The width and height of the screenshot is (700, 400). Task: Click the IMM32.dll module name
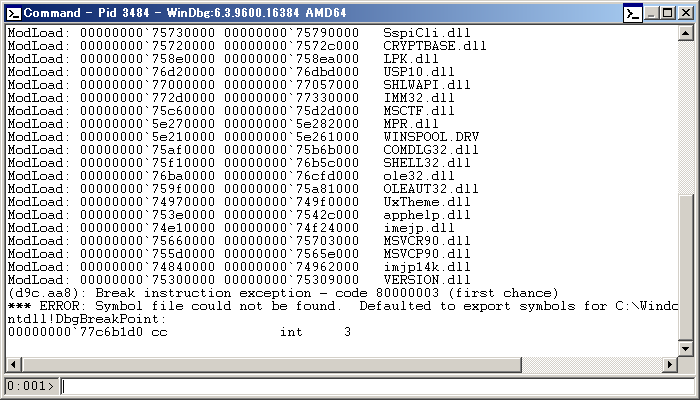coord(418,98)
